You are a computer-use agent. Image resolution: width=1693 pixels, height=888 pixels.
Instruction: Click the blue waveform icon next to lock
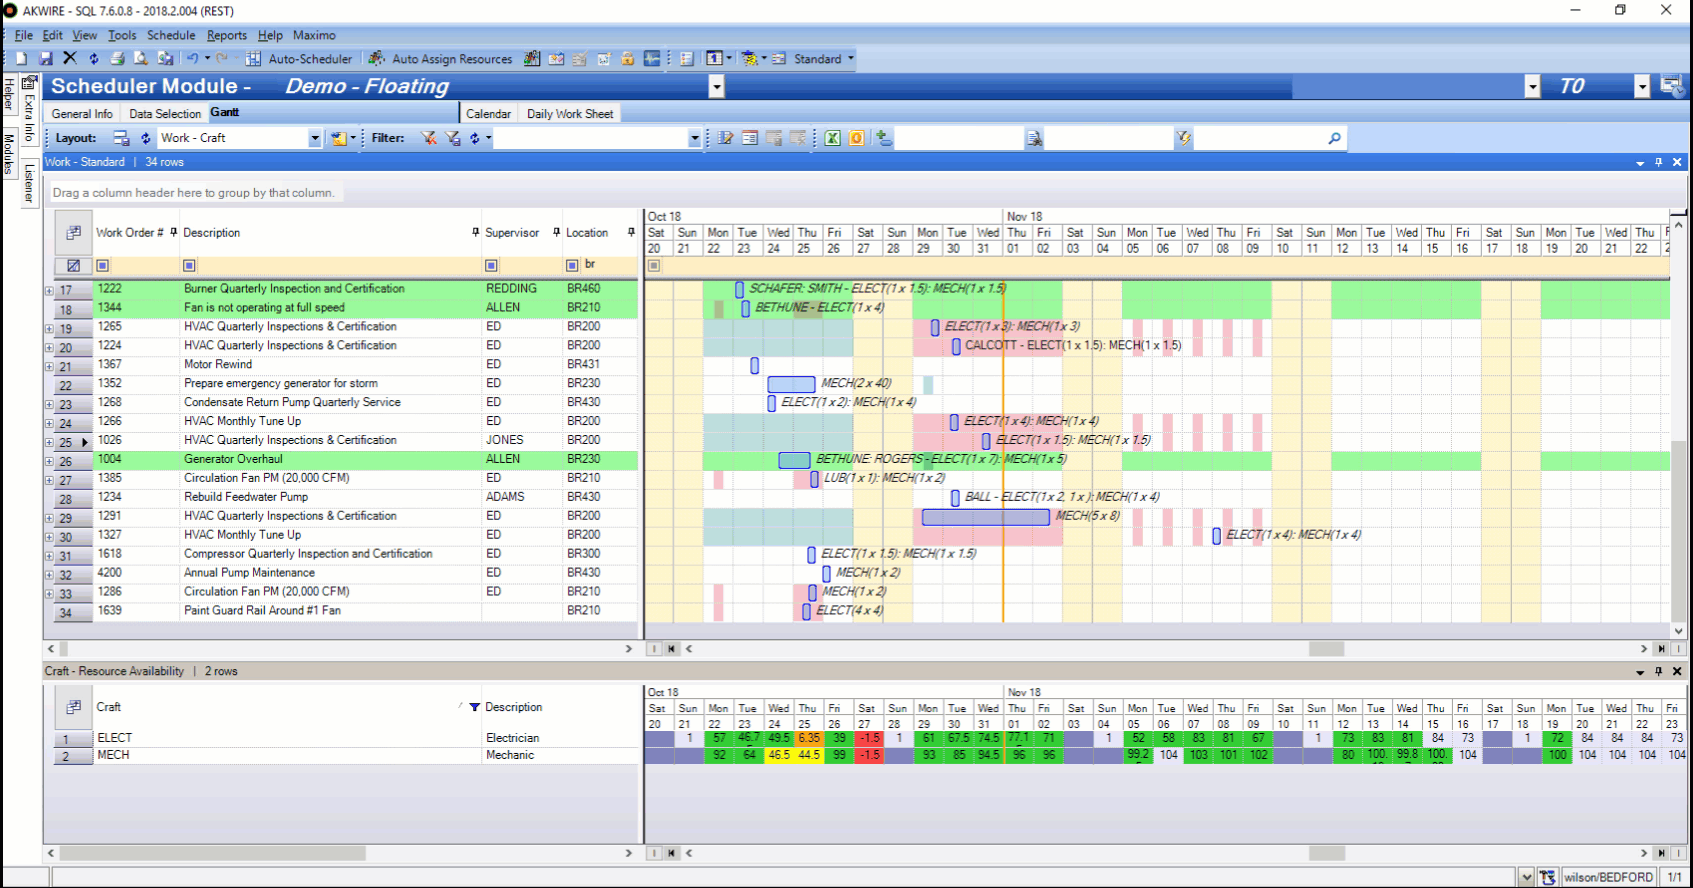(652, 59)
